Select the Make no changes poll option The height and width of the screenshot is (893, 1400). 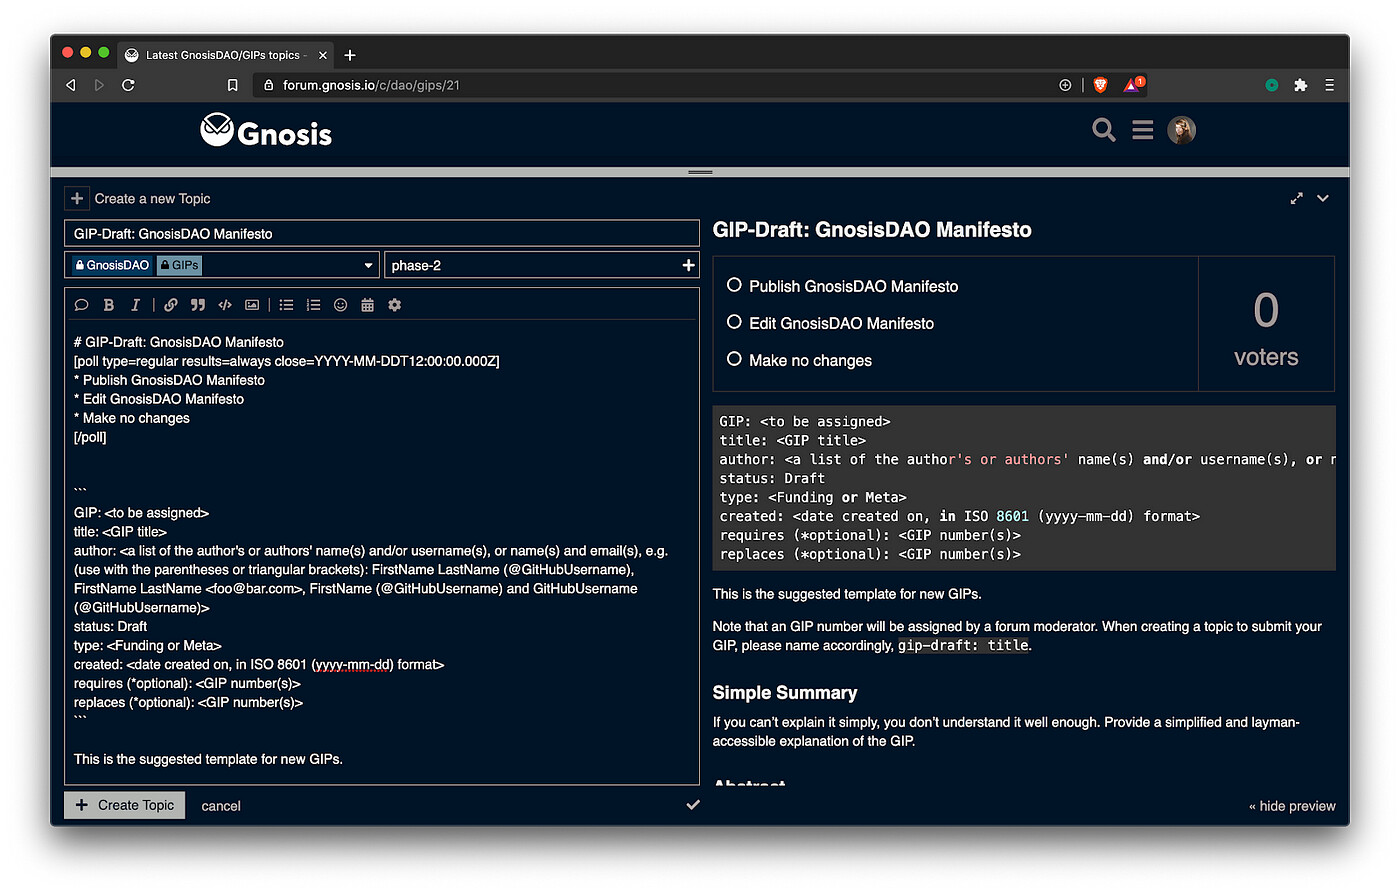[734, 360]
